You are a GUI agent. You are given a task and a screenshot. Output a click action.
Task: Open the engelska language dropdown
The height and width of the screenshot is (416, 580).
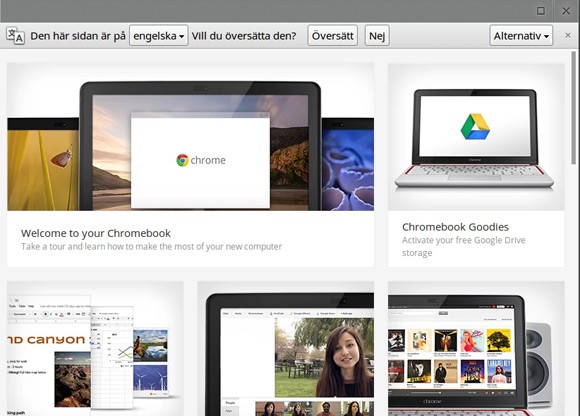[x=159, y=35]
